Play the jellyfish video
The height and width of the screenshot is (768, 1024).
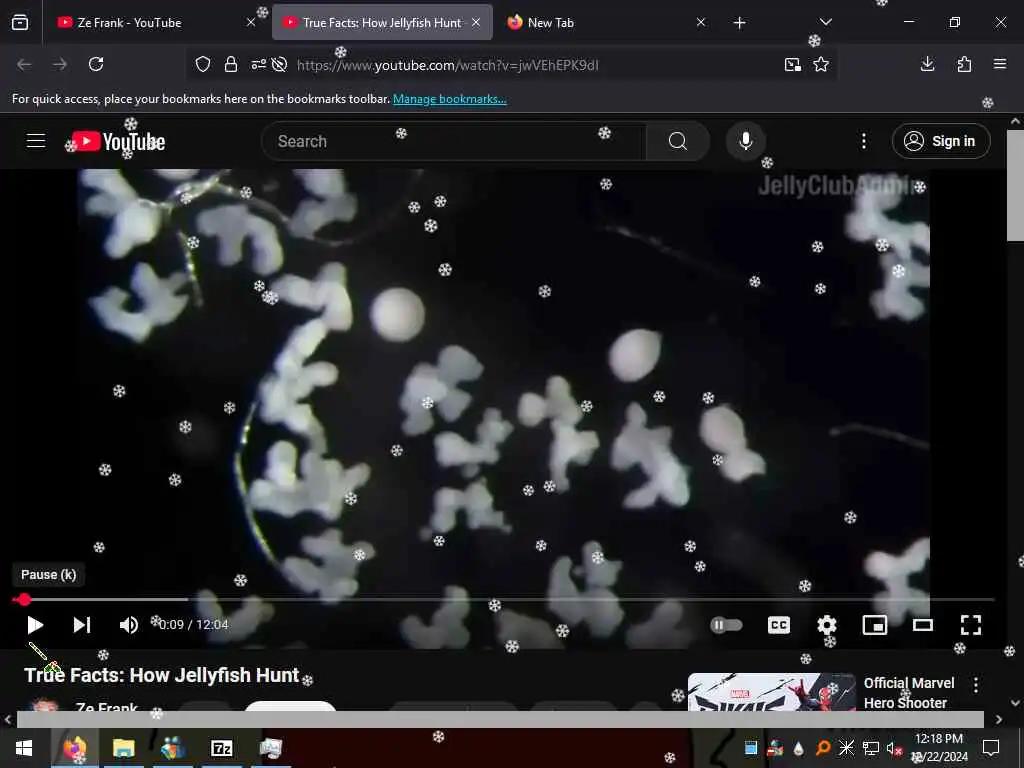pos(35,626)
